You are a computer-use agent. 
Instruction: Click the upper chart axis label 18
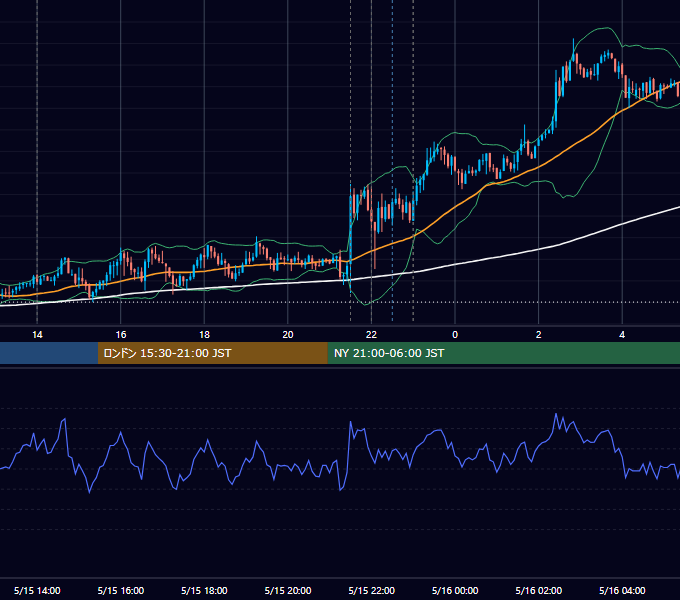point(204,335)
